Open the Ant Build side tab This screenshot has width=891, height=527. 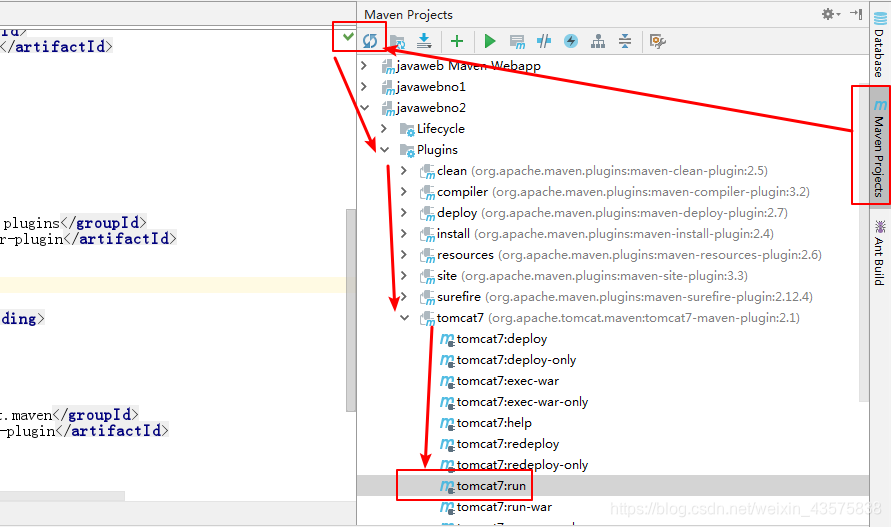click(x=880, y=252)
